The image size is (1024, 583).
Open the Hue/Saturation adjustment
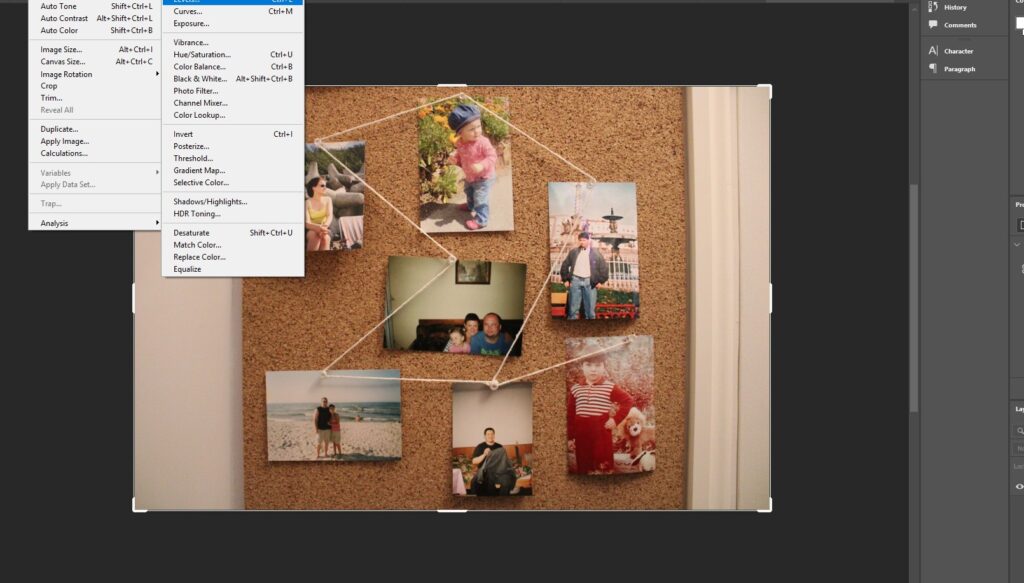pos(232,55)
